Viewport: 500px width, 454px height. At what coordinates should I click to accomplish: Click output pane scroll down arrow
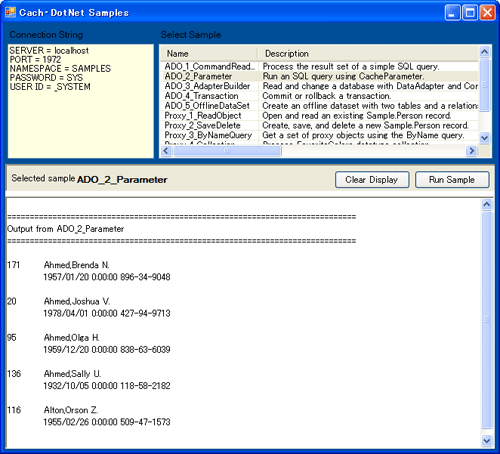click(x=487, y=441)
